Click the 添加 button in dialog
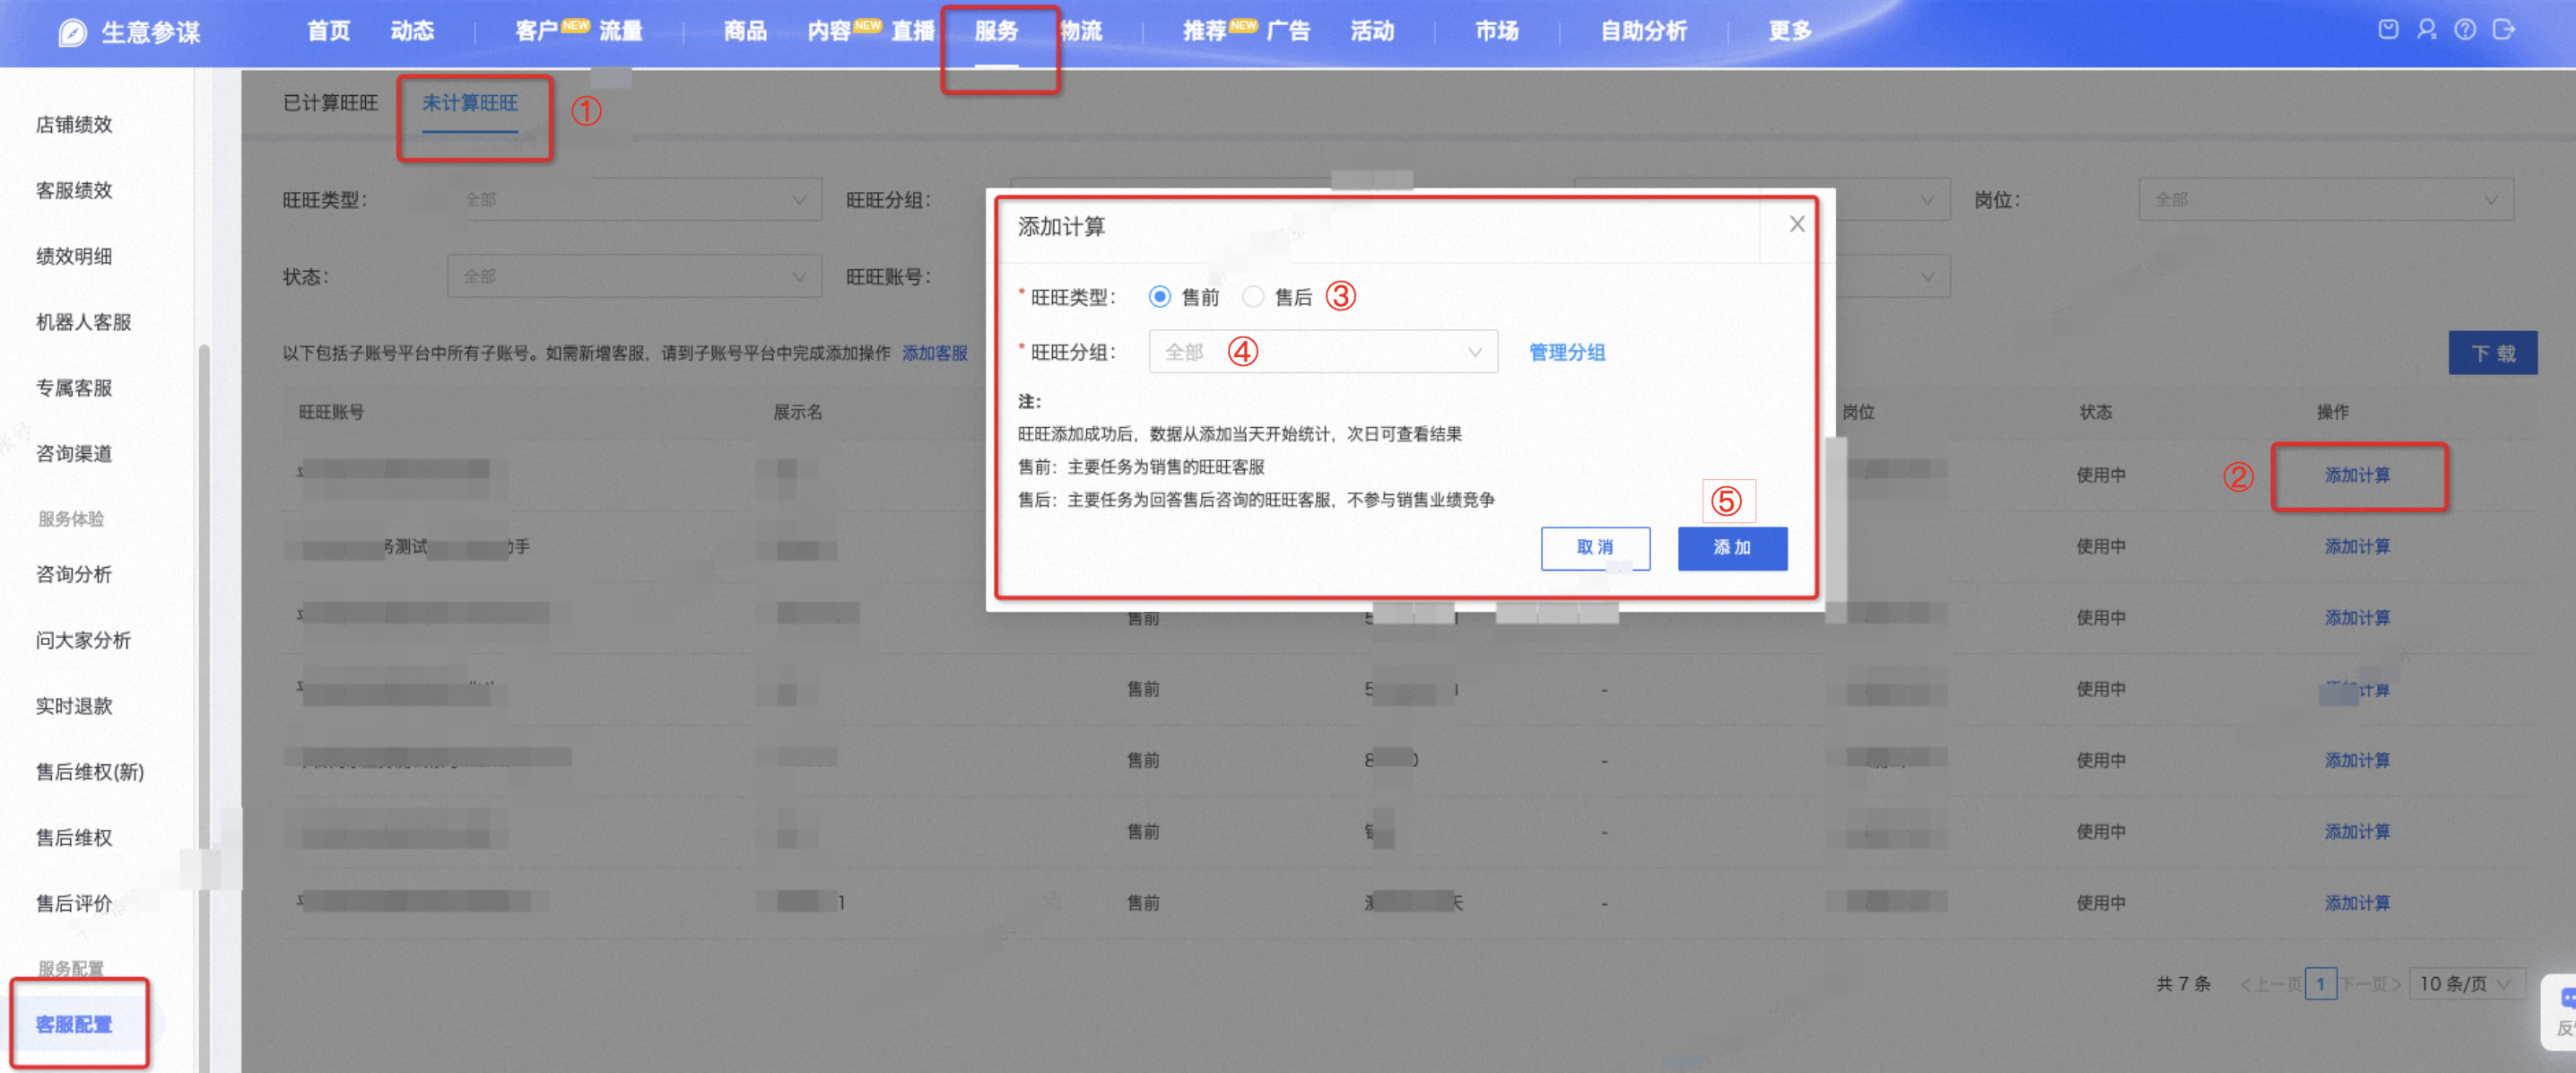Image resolution: width=2576 pixels, height=1073 pixels. click(x=1732, y=548)
